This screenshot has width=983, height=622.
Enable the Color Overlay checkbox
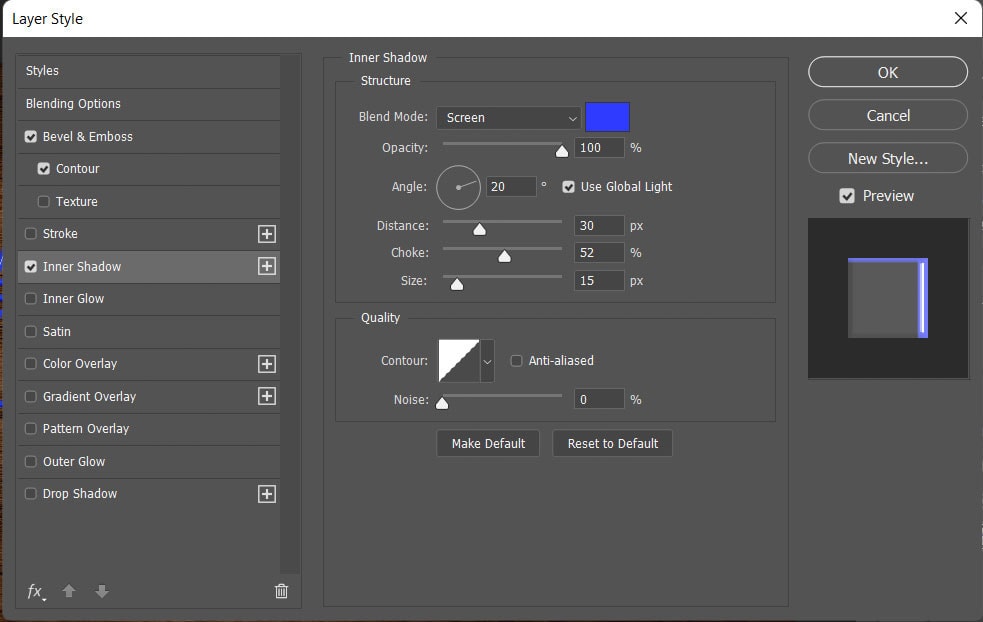pyautogui.click(x=31, y=363)
